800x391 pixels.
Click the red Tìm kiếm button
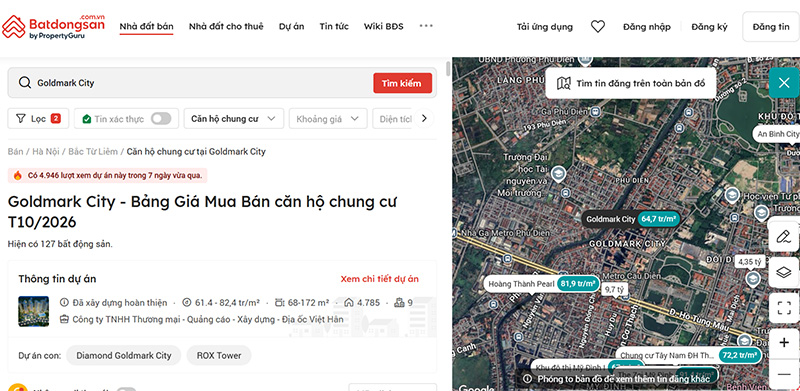pyautogui.click(x=402, y=83)
